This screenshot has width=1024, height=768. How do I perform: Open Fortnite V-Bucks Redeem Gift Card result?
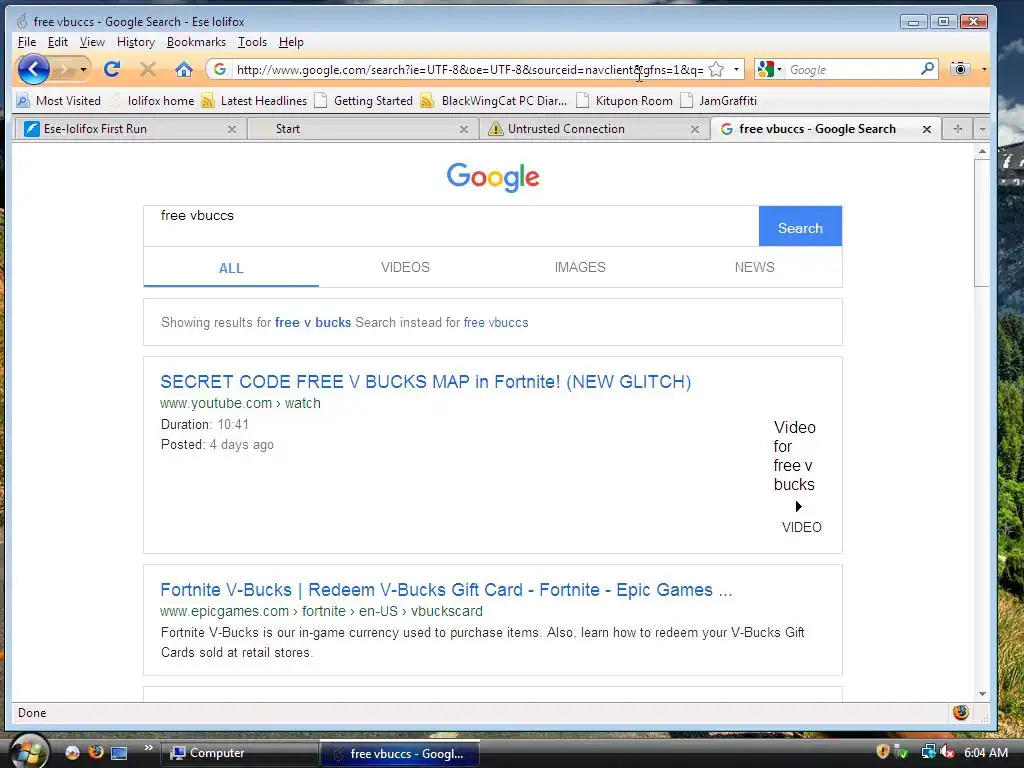tap(446, 590)
